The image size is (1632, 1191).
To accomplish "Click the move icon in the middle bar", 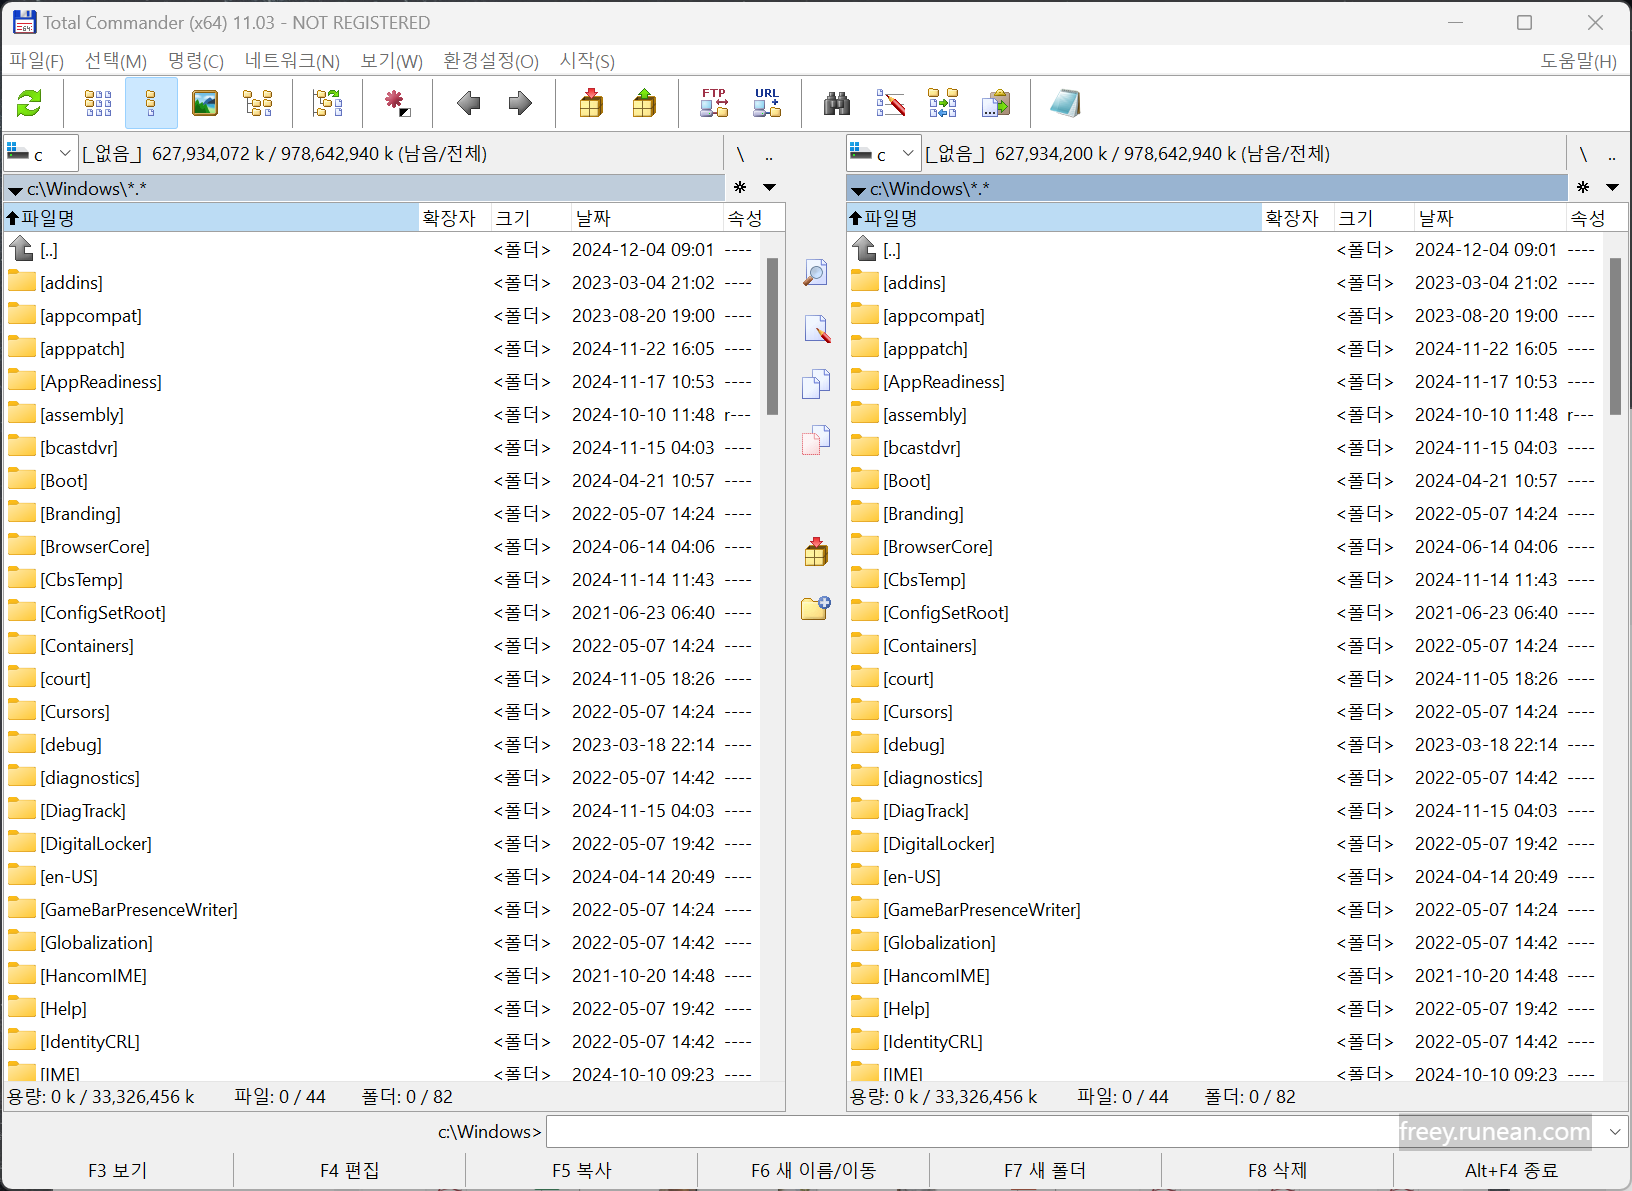I will click(x=816, y=441).
